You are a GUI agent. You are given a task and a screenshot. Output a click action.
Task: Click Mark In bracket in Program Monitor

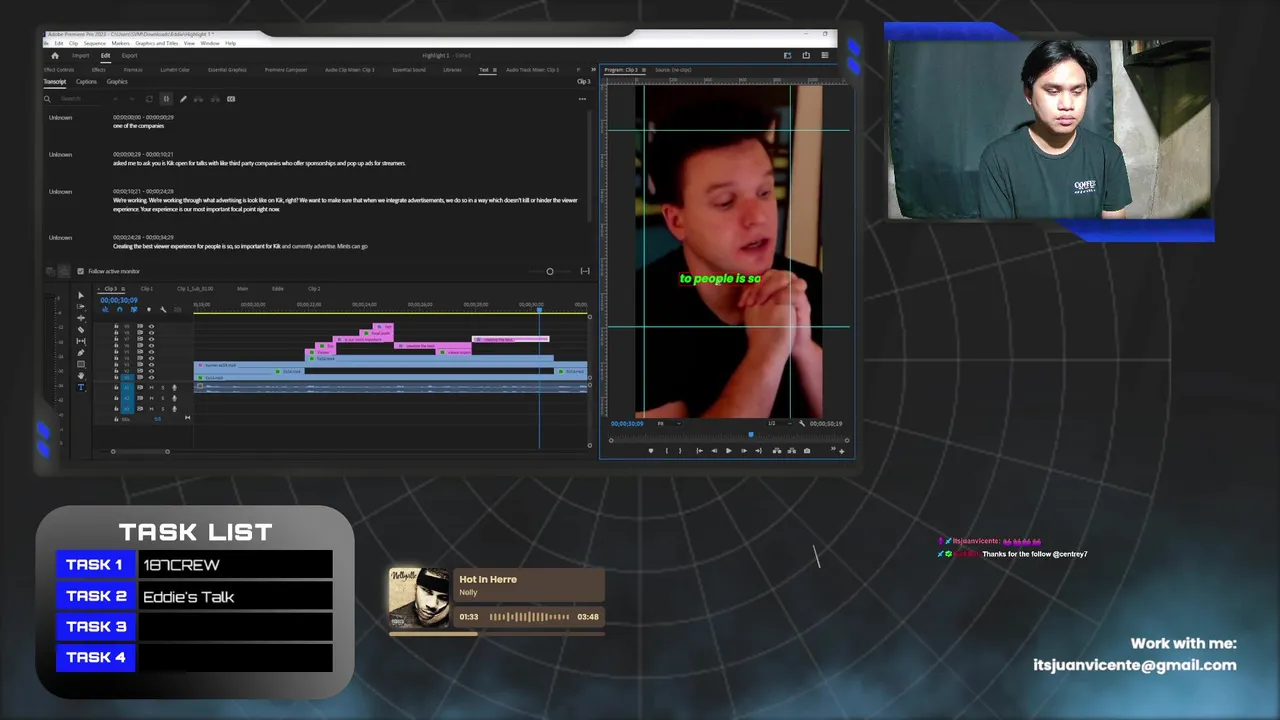667,451
